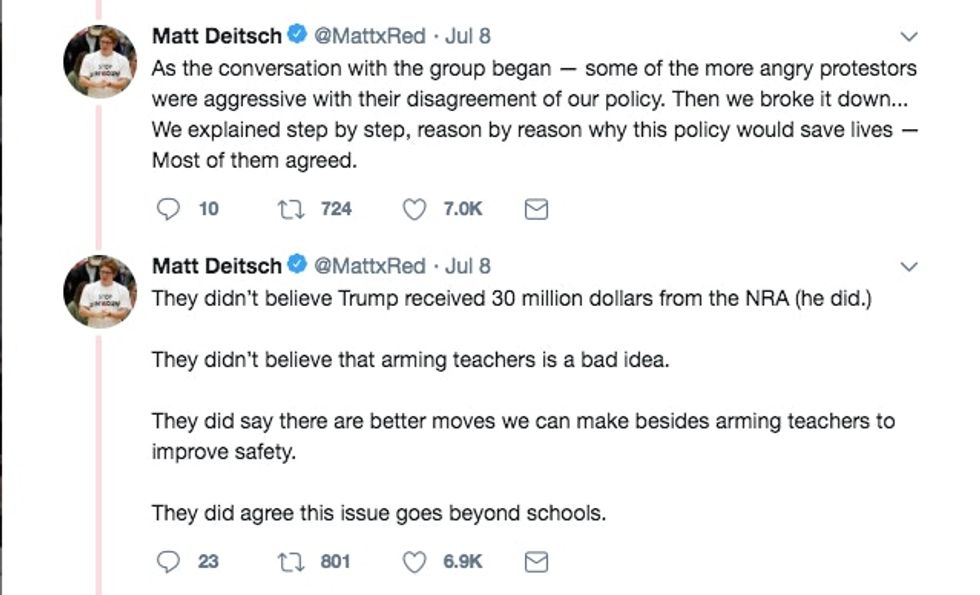Viewport: 980px width, 595px height.
Task: Reply to the tweet with 23 replies
Action: pos(169,562)
